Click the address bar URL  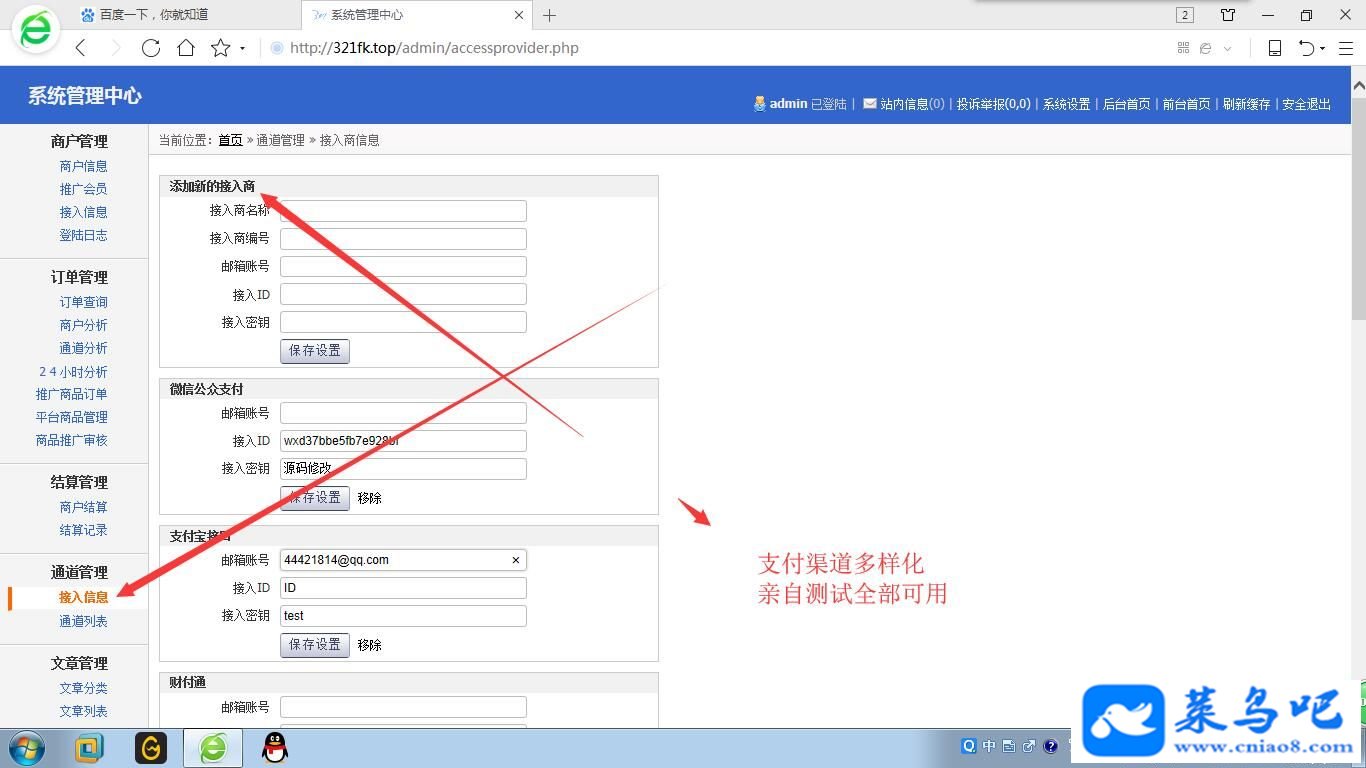pyautogui.click(x=434, y=48)
